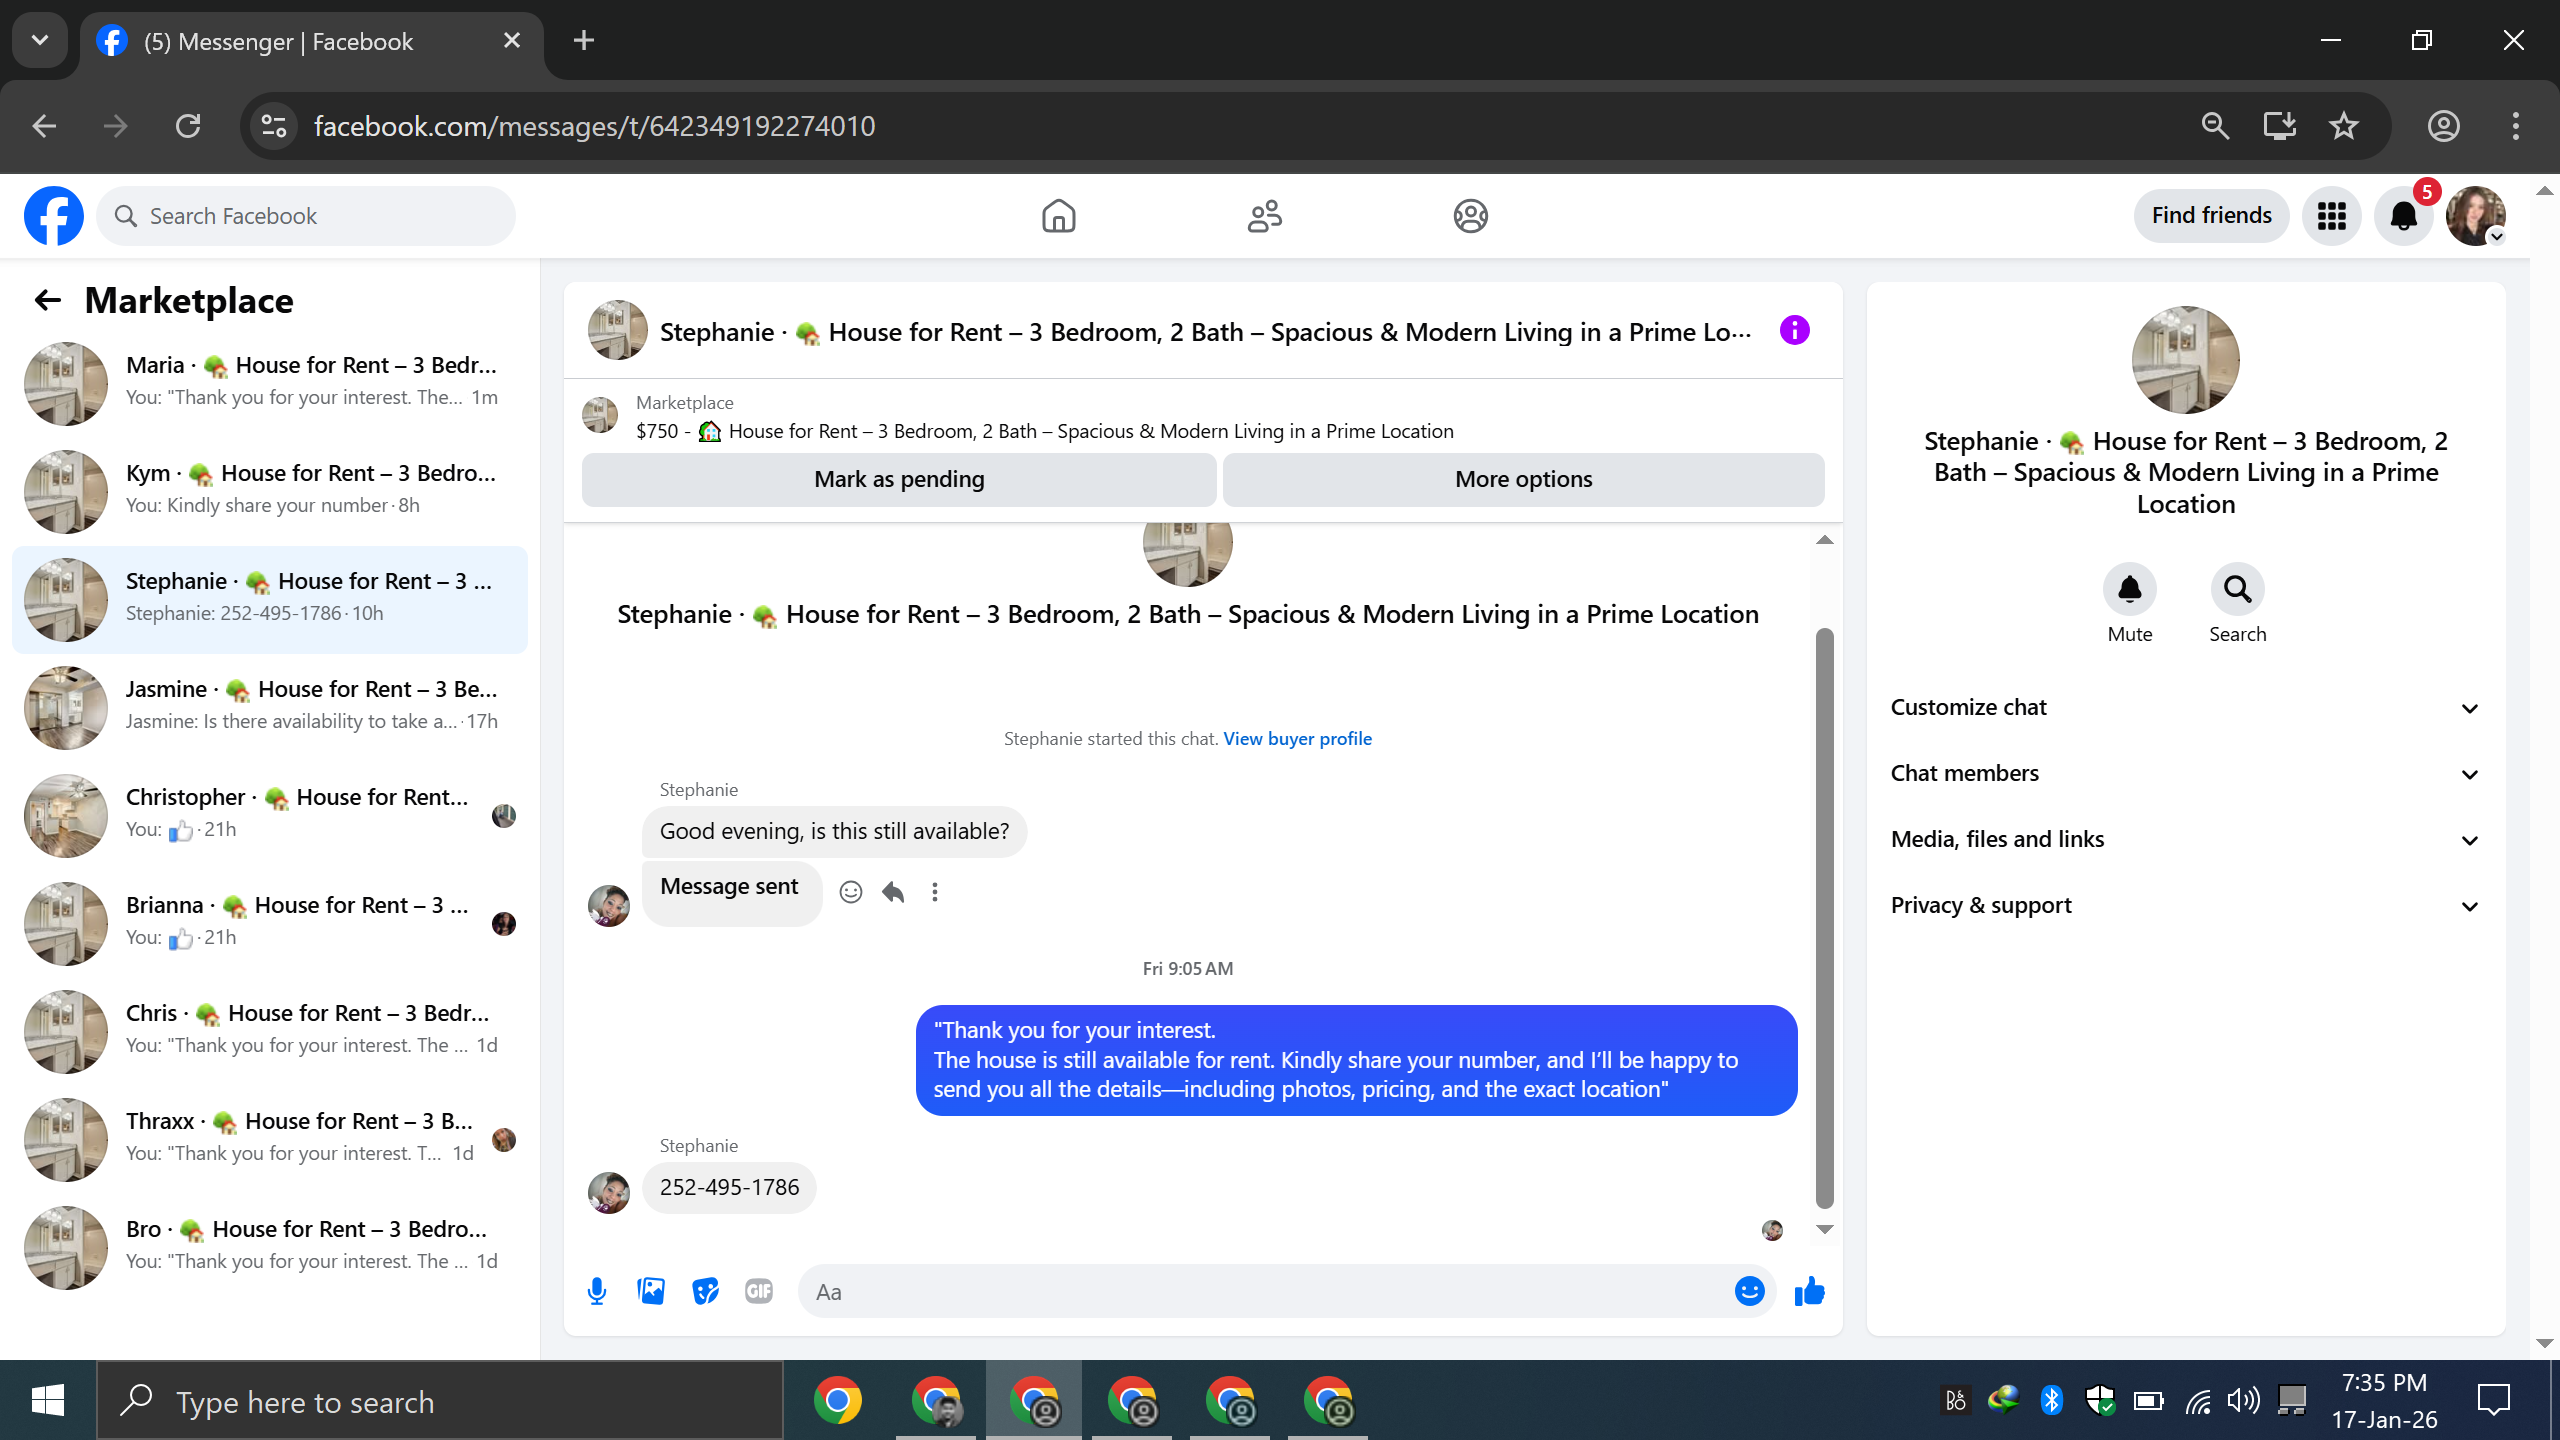The width and height of the screenshot is (2560, 1440).
Task: Mute this conversation with bell icon
Action: (x=2129, y=590)
